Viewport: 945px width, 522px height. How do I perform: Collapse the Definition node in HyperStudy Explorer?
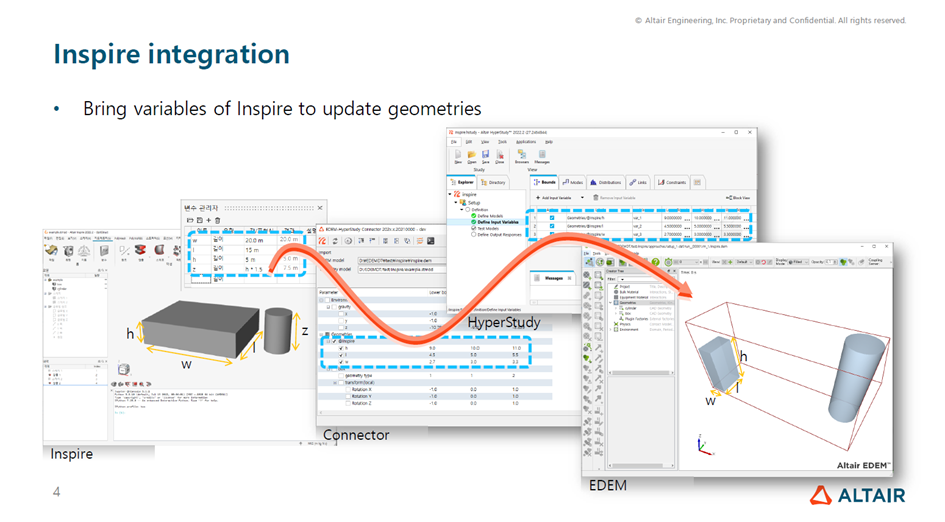pyautogui.click(x=462, y=210)
